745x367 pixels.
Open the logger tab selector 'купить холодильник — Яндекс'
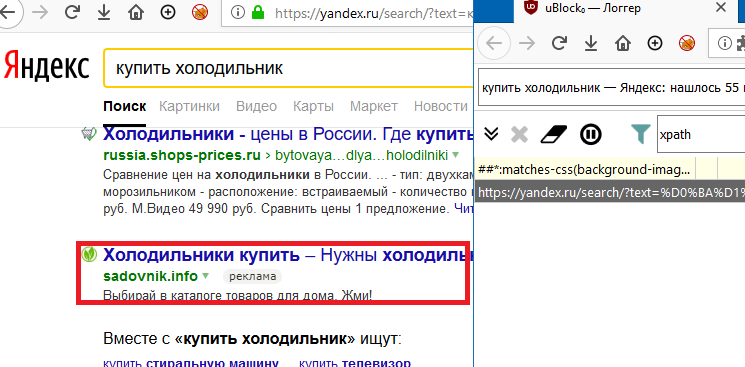point(611,87)
